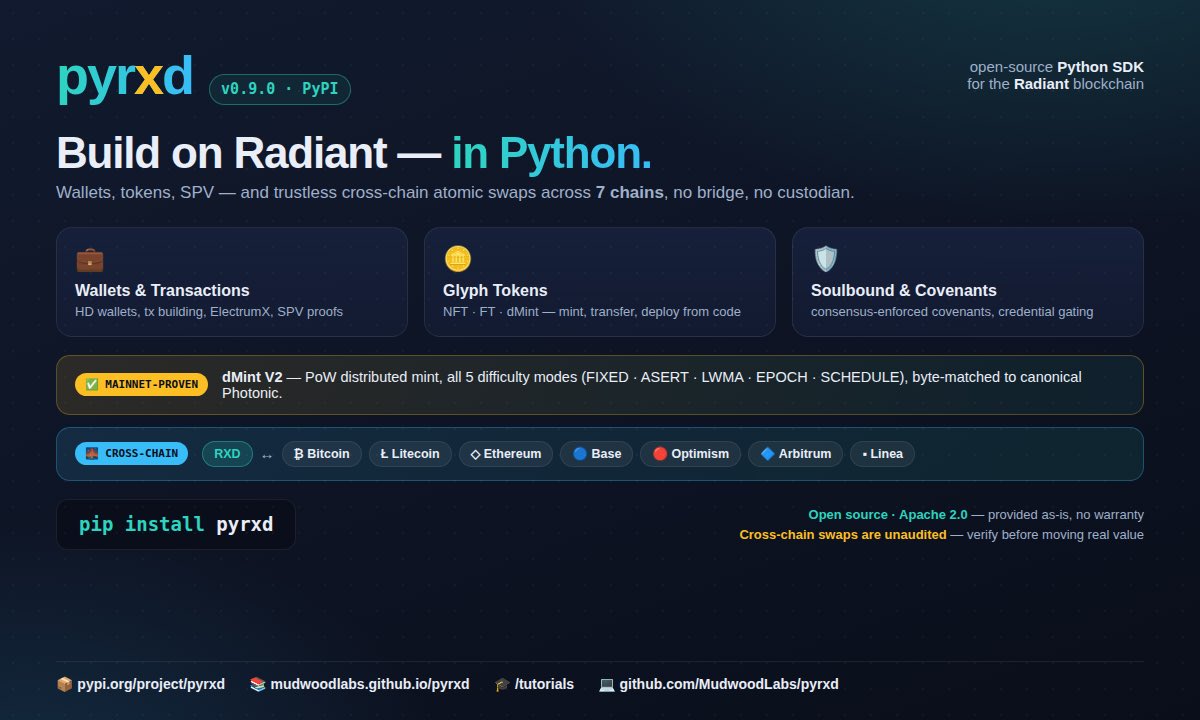Image resolution: width=1200 pixels, height=720 pixels.
Task: Click the graduation cap icon beside tutorials
Action: click(x=502, y=685)
